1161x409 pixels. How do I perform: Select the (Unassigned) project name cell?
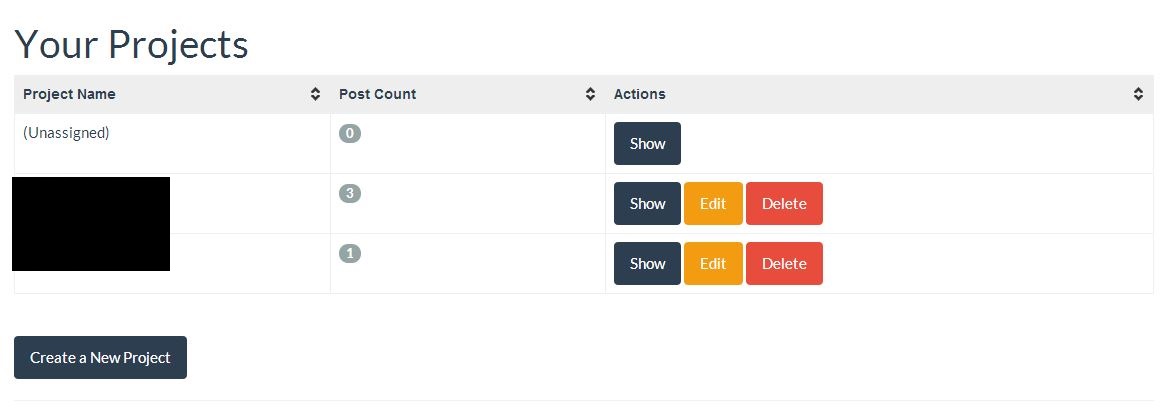point(173,144)
